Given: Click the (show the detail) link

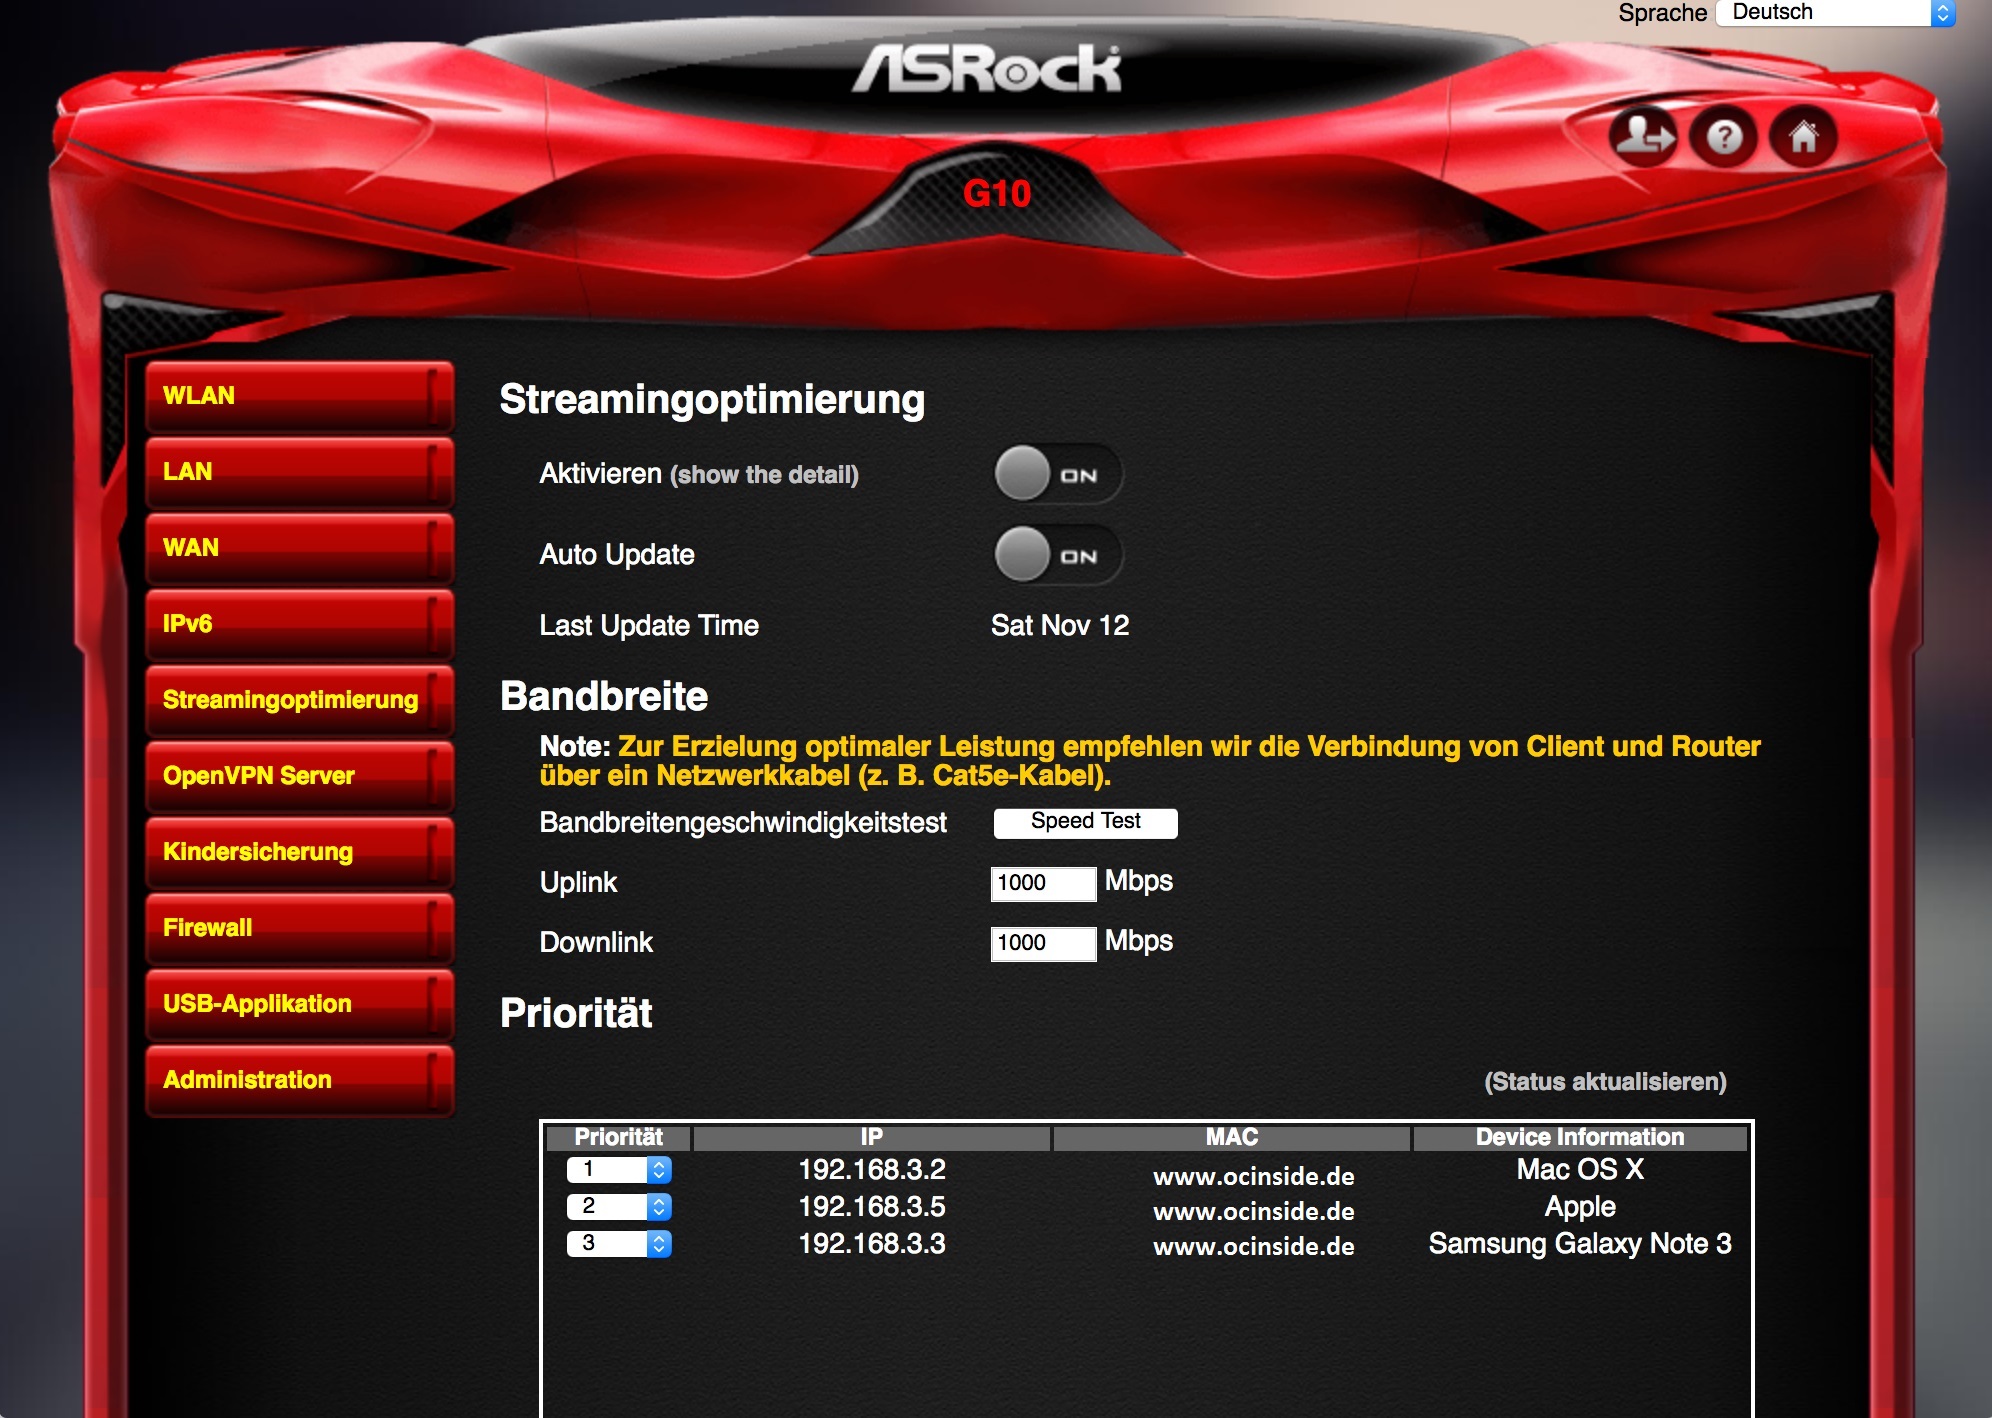Looking at the screenshot, I should [x=764, y=475].
